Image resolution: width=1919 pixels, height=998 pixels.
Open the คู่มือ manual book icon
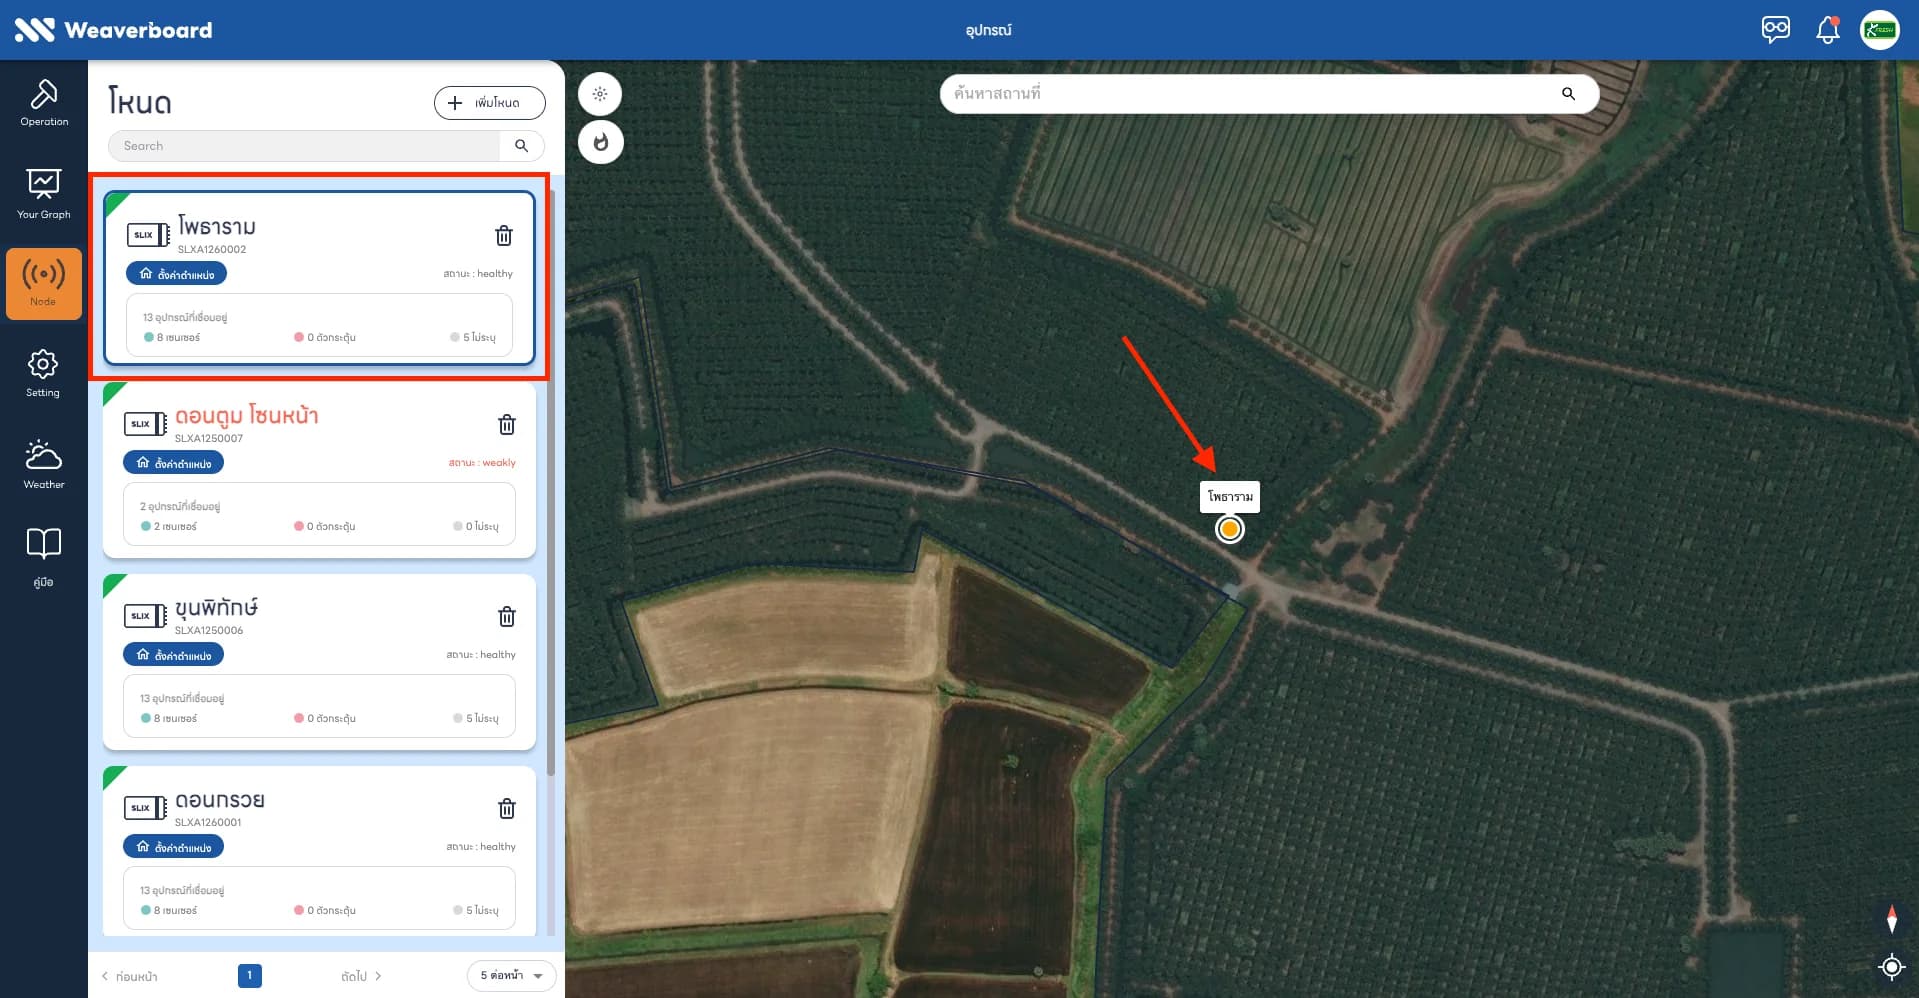coord(43,558)
